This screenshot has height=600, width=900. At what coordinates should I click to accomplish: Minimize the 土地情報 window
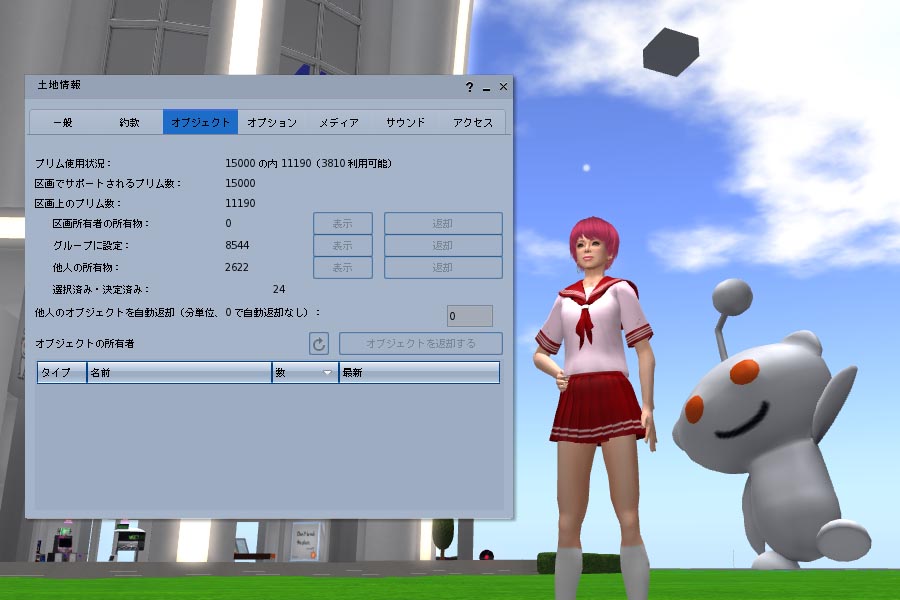[486, 88]
